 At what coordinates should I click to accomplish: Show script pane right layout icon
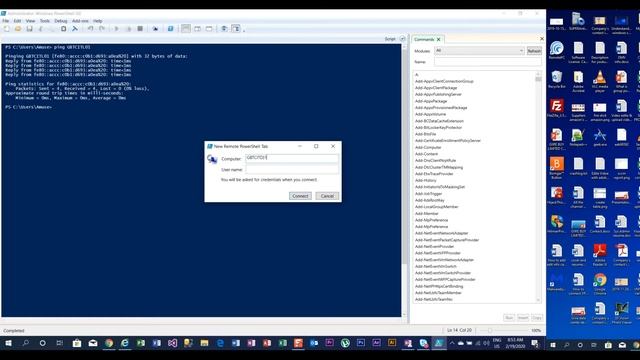tap(197, 29)
